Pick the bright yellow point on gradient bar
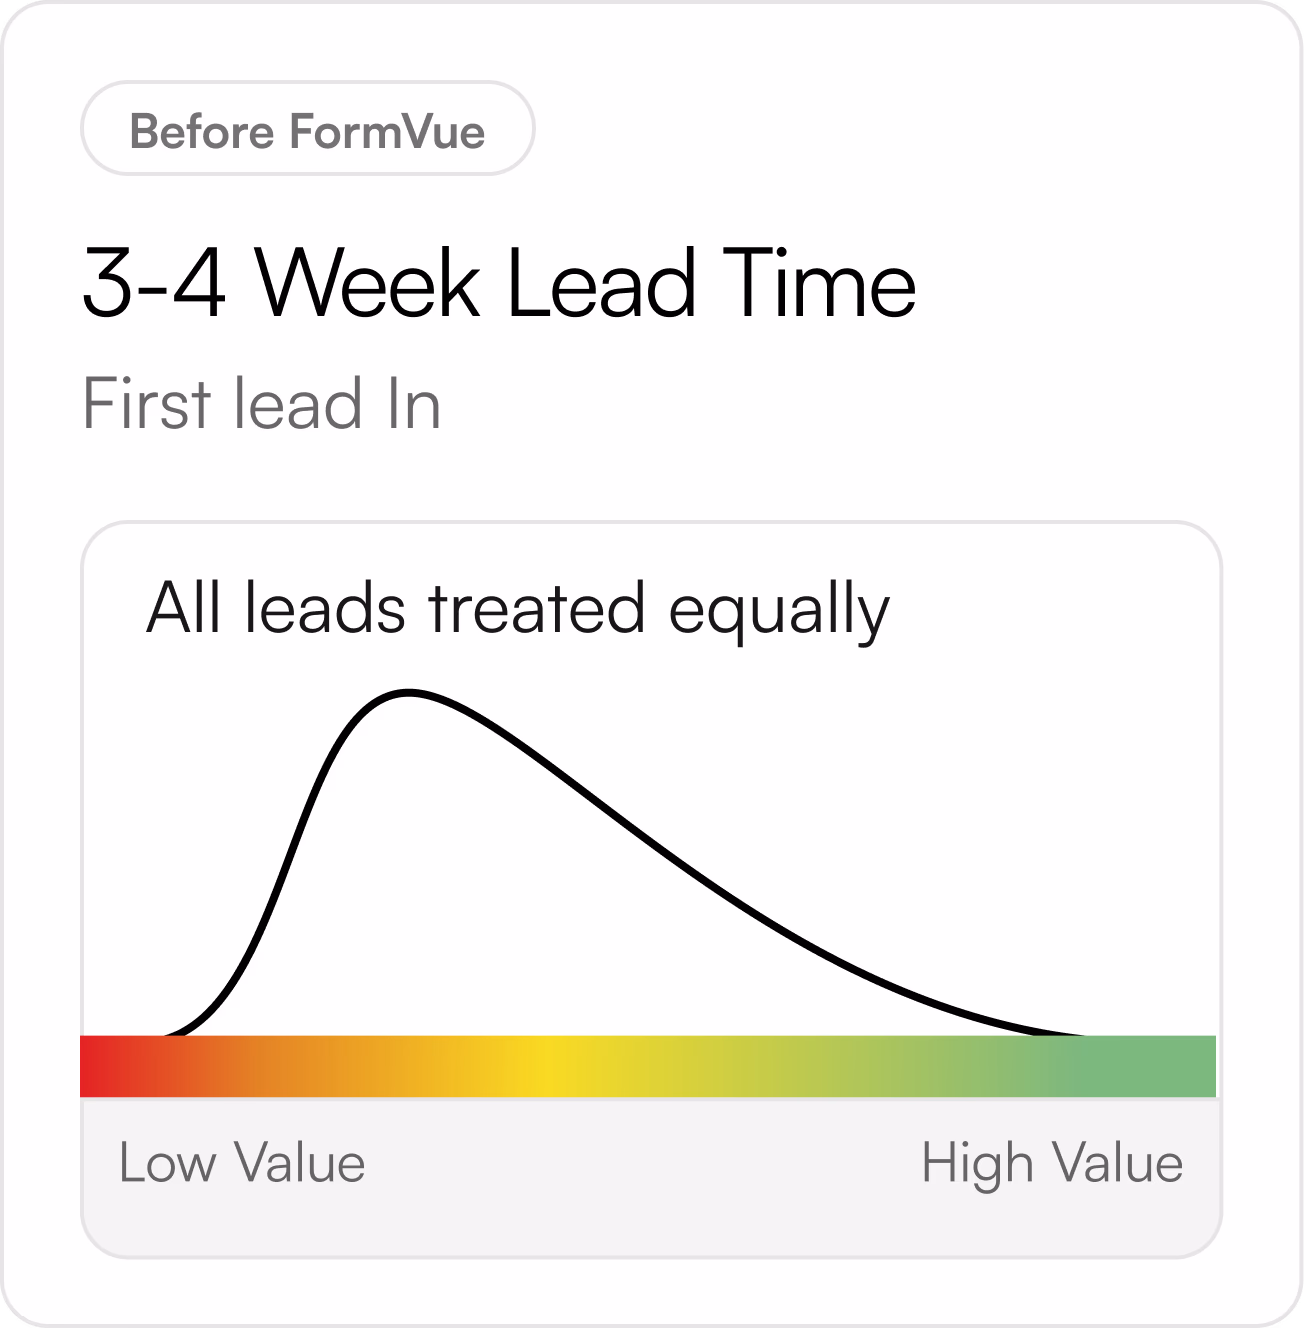Image resolution: width=1304 pixels, height=1328 pixels. 548,1066
